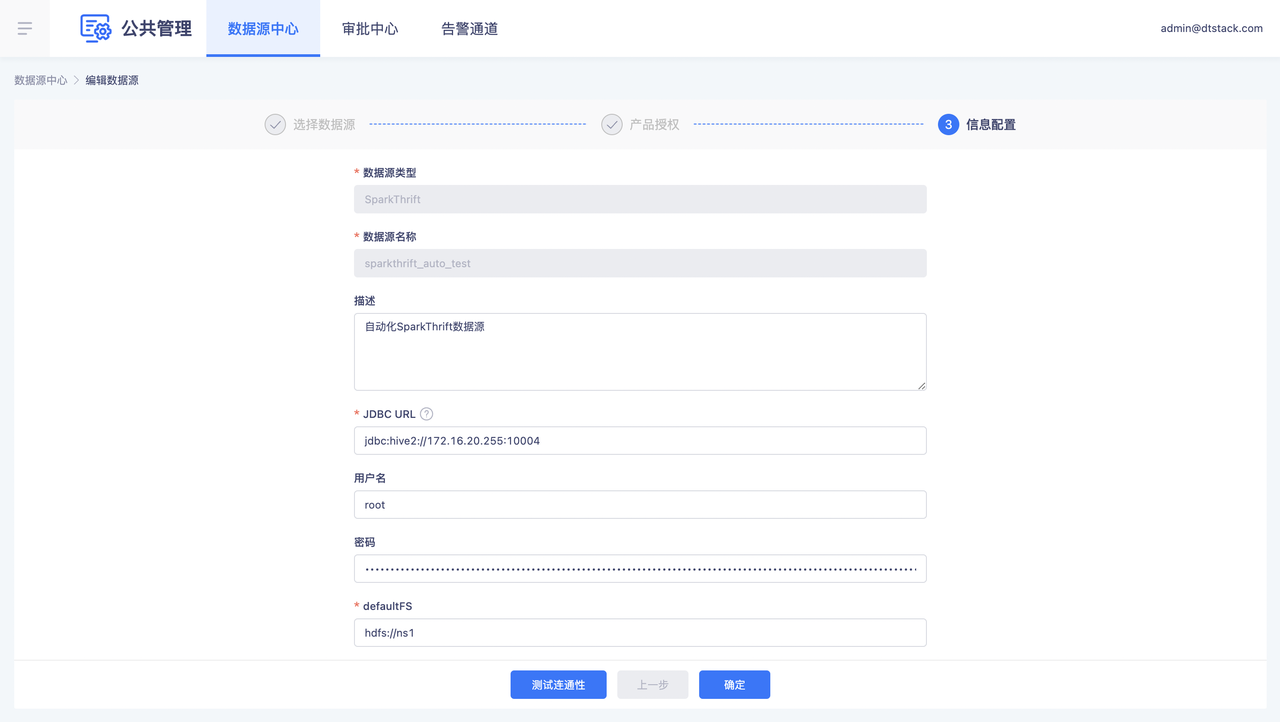
Task: Click the 上一步 previous step button
Action: [x=652, y=685]
